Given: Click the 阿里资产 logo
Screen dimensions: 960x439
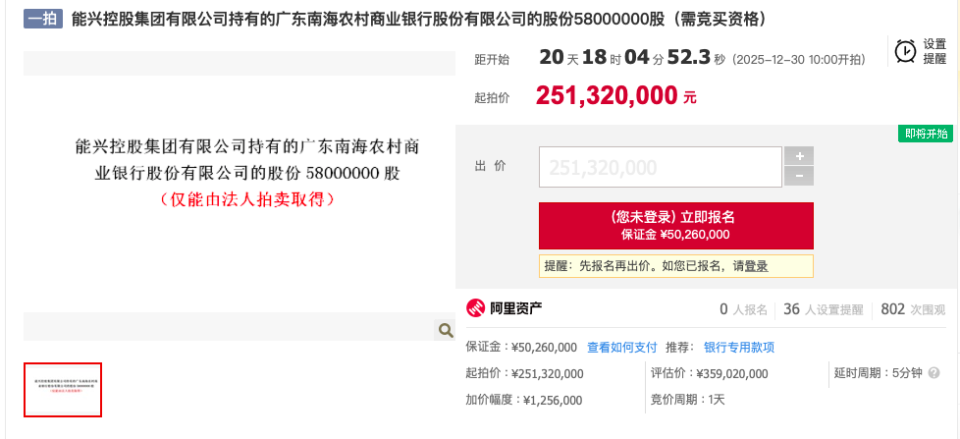Looking at the screenshot, I should [x=504, y=309].
